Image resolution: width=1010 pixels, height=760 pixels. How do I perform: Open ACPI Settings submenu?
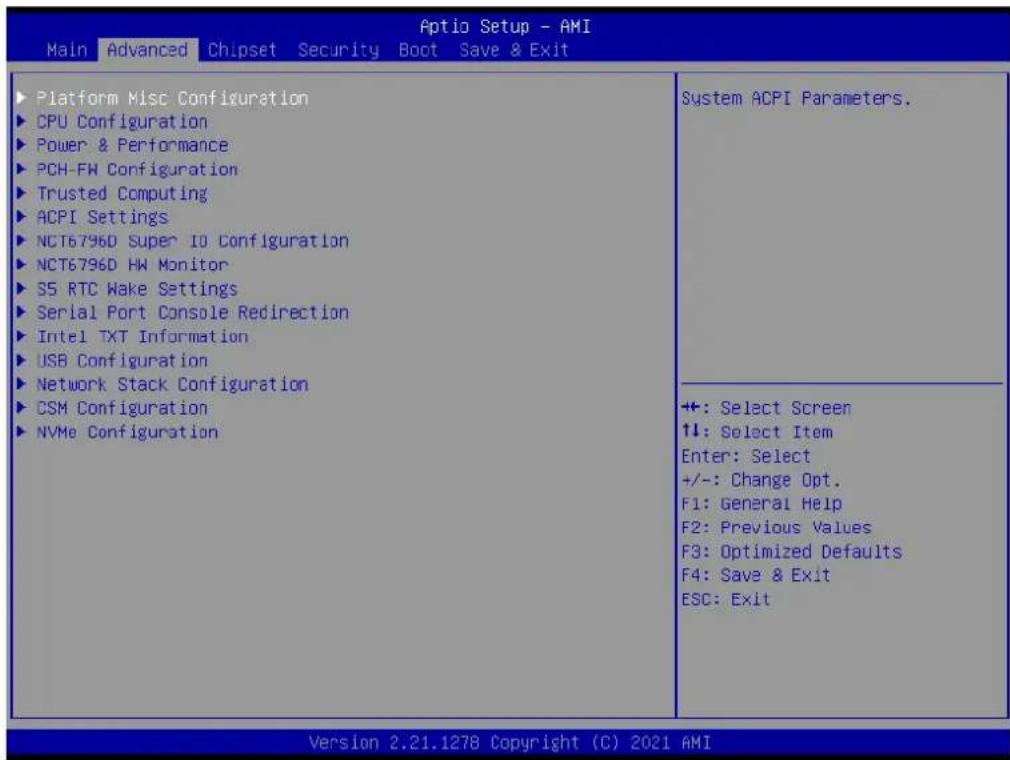click(102, 217)
